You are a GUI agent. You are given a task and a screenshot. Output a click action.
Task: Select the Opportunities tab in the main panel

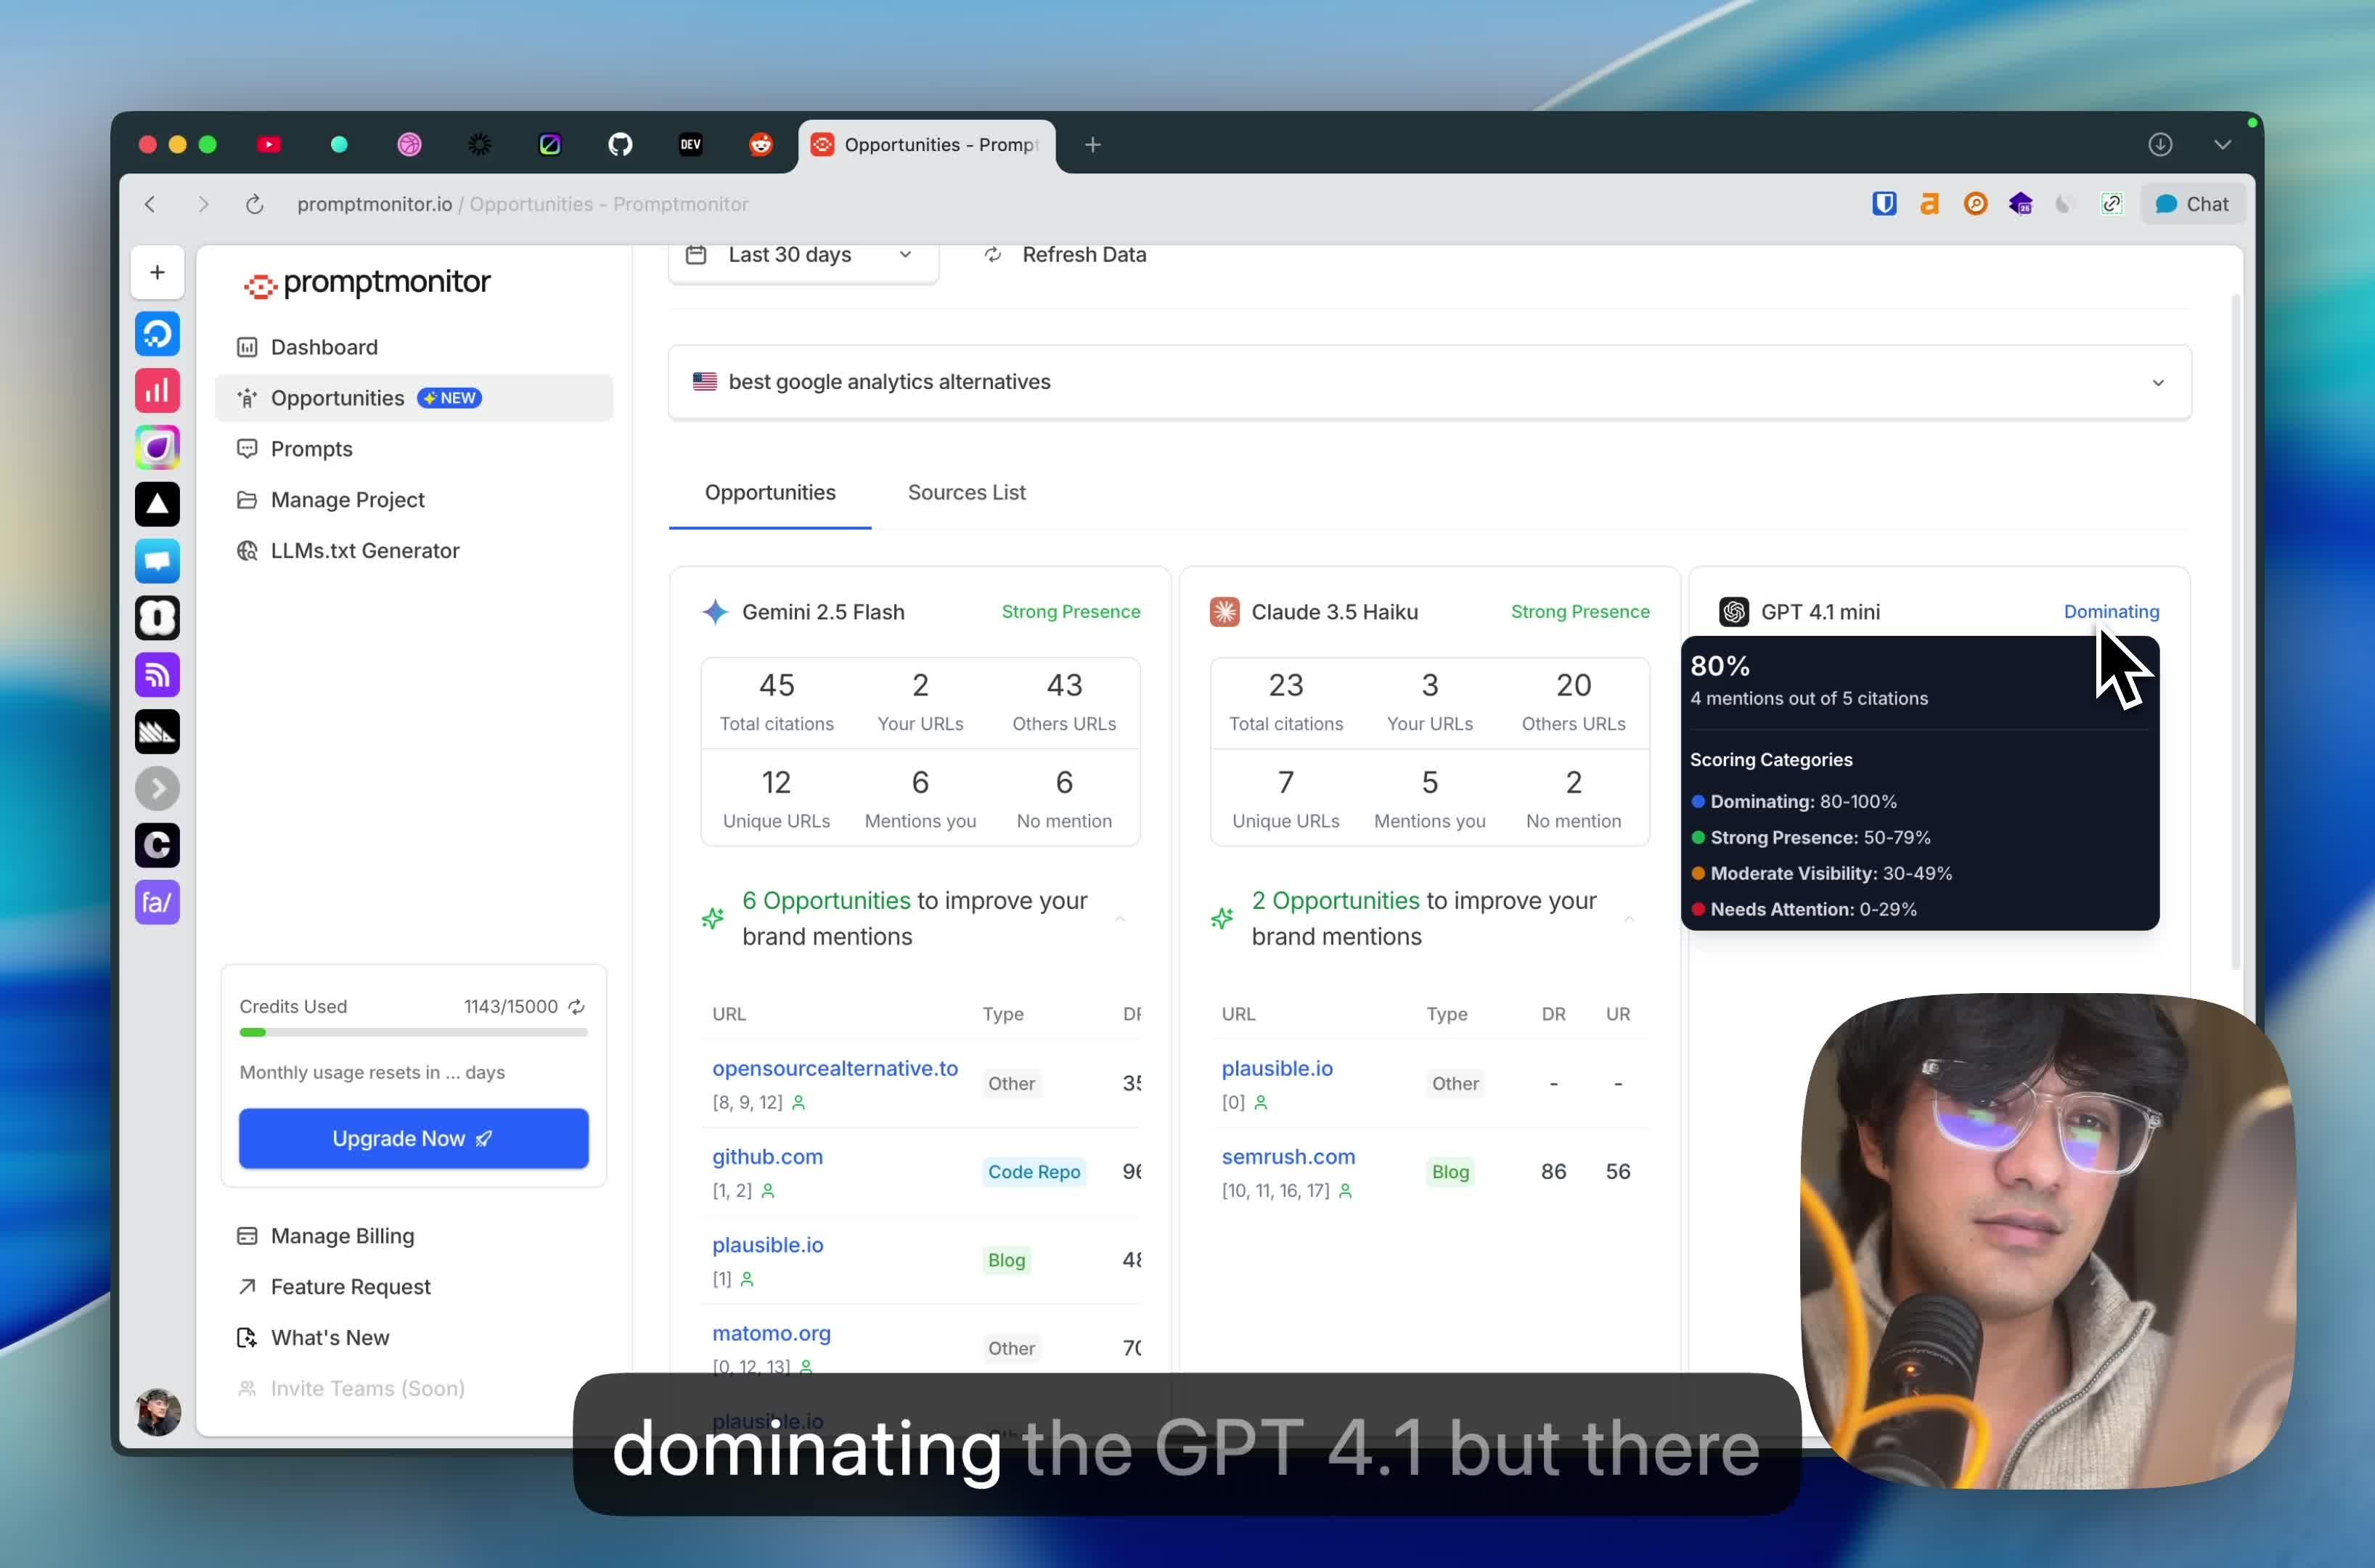point(770,493)
